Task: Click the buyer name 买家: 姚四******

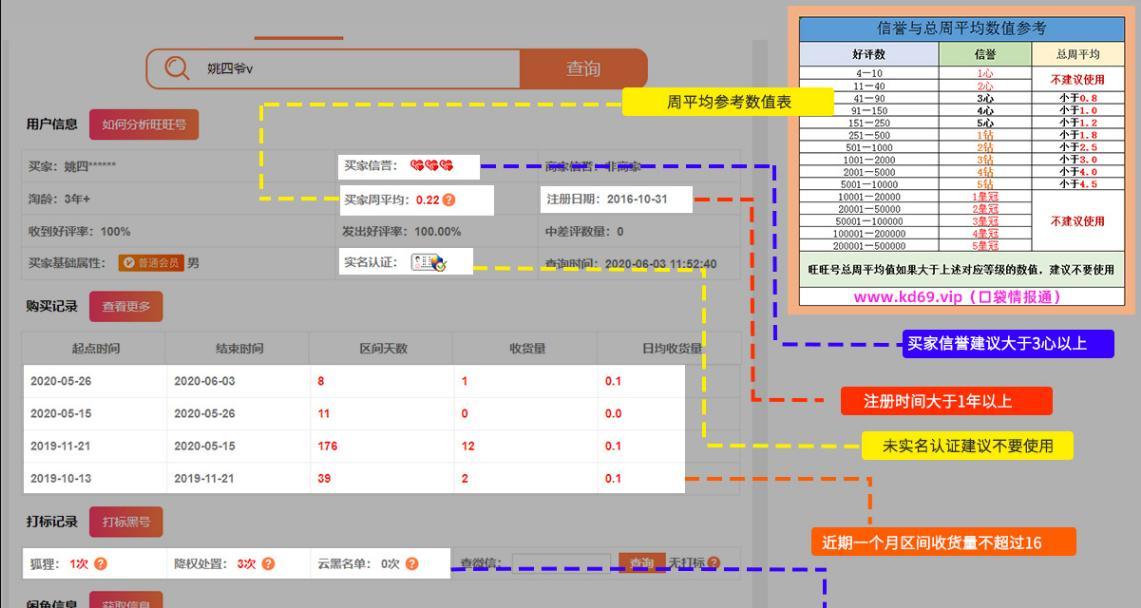Action: [x=72, y=167]
